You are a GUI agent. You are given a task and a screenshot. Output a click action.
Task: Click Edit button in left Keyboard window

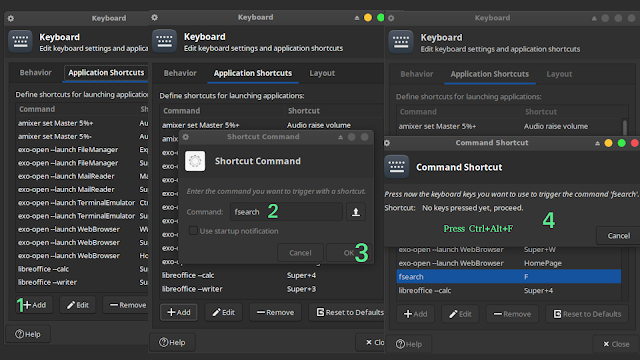(x=78, y=305)
